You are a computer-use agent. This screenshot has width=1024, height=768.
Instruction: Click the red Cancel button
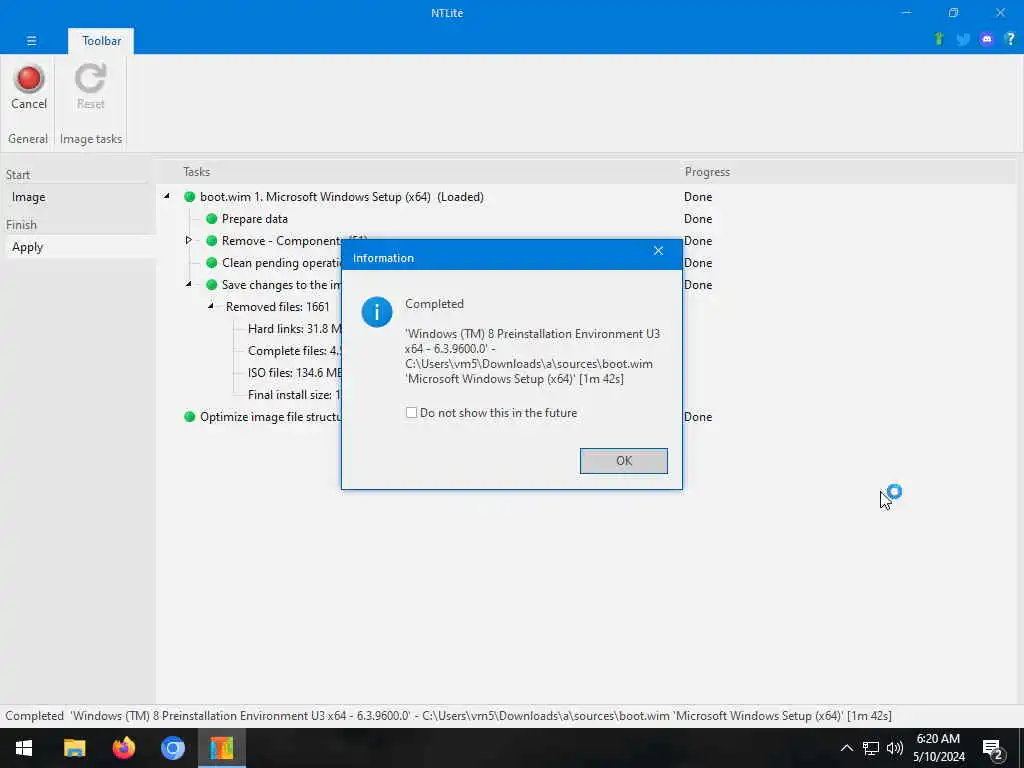(x=29, y=88)
